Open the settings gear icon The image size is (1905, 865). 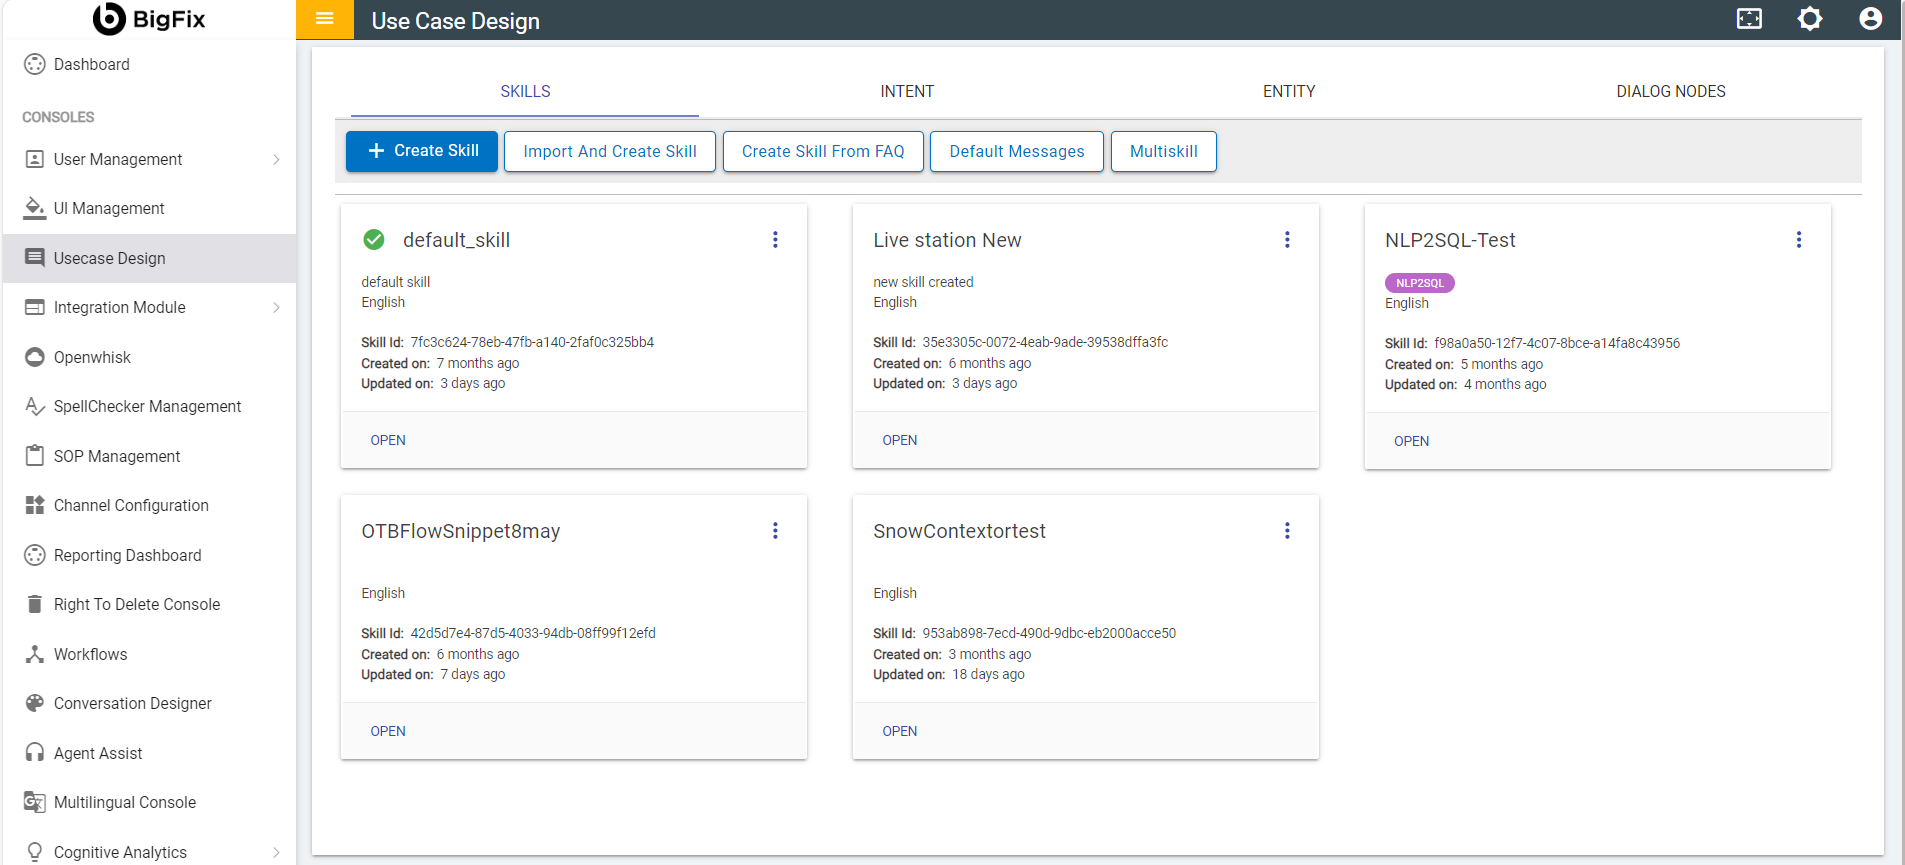[x=1809, y=19]
